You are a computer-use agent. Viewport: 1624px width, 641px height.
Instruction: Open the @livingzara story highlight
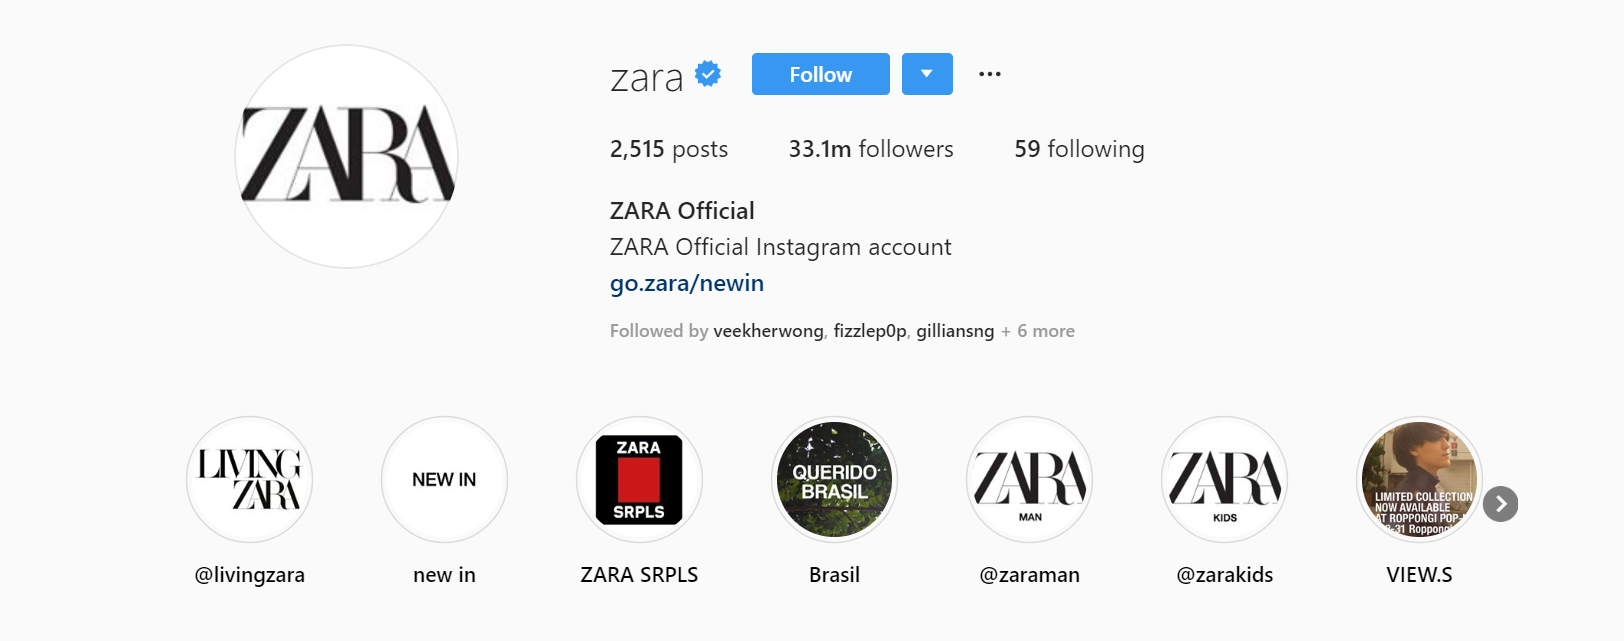click(x=249, y=480)
